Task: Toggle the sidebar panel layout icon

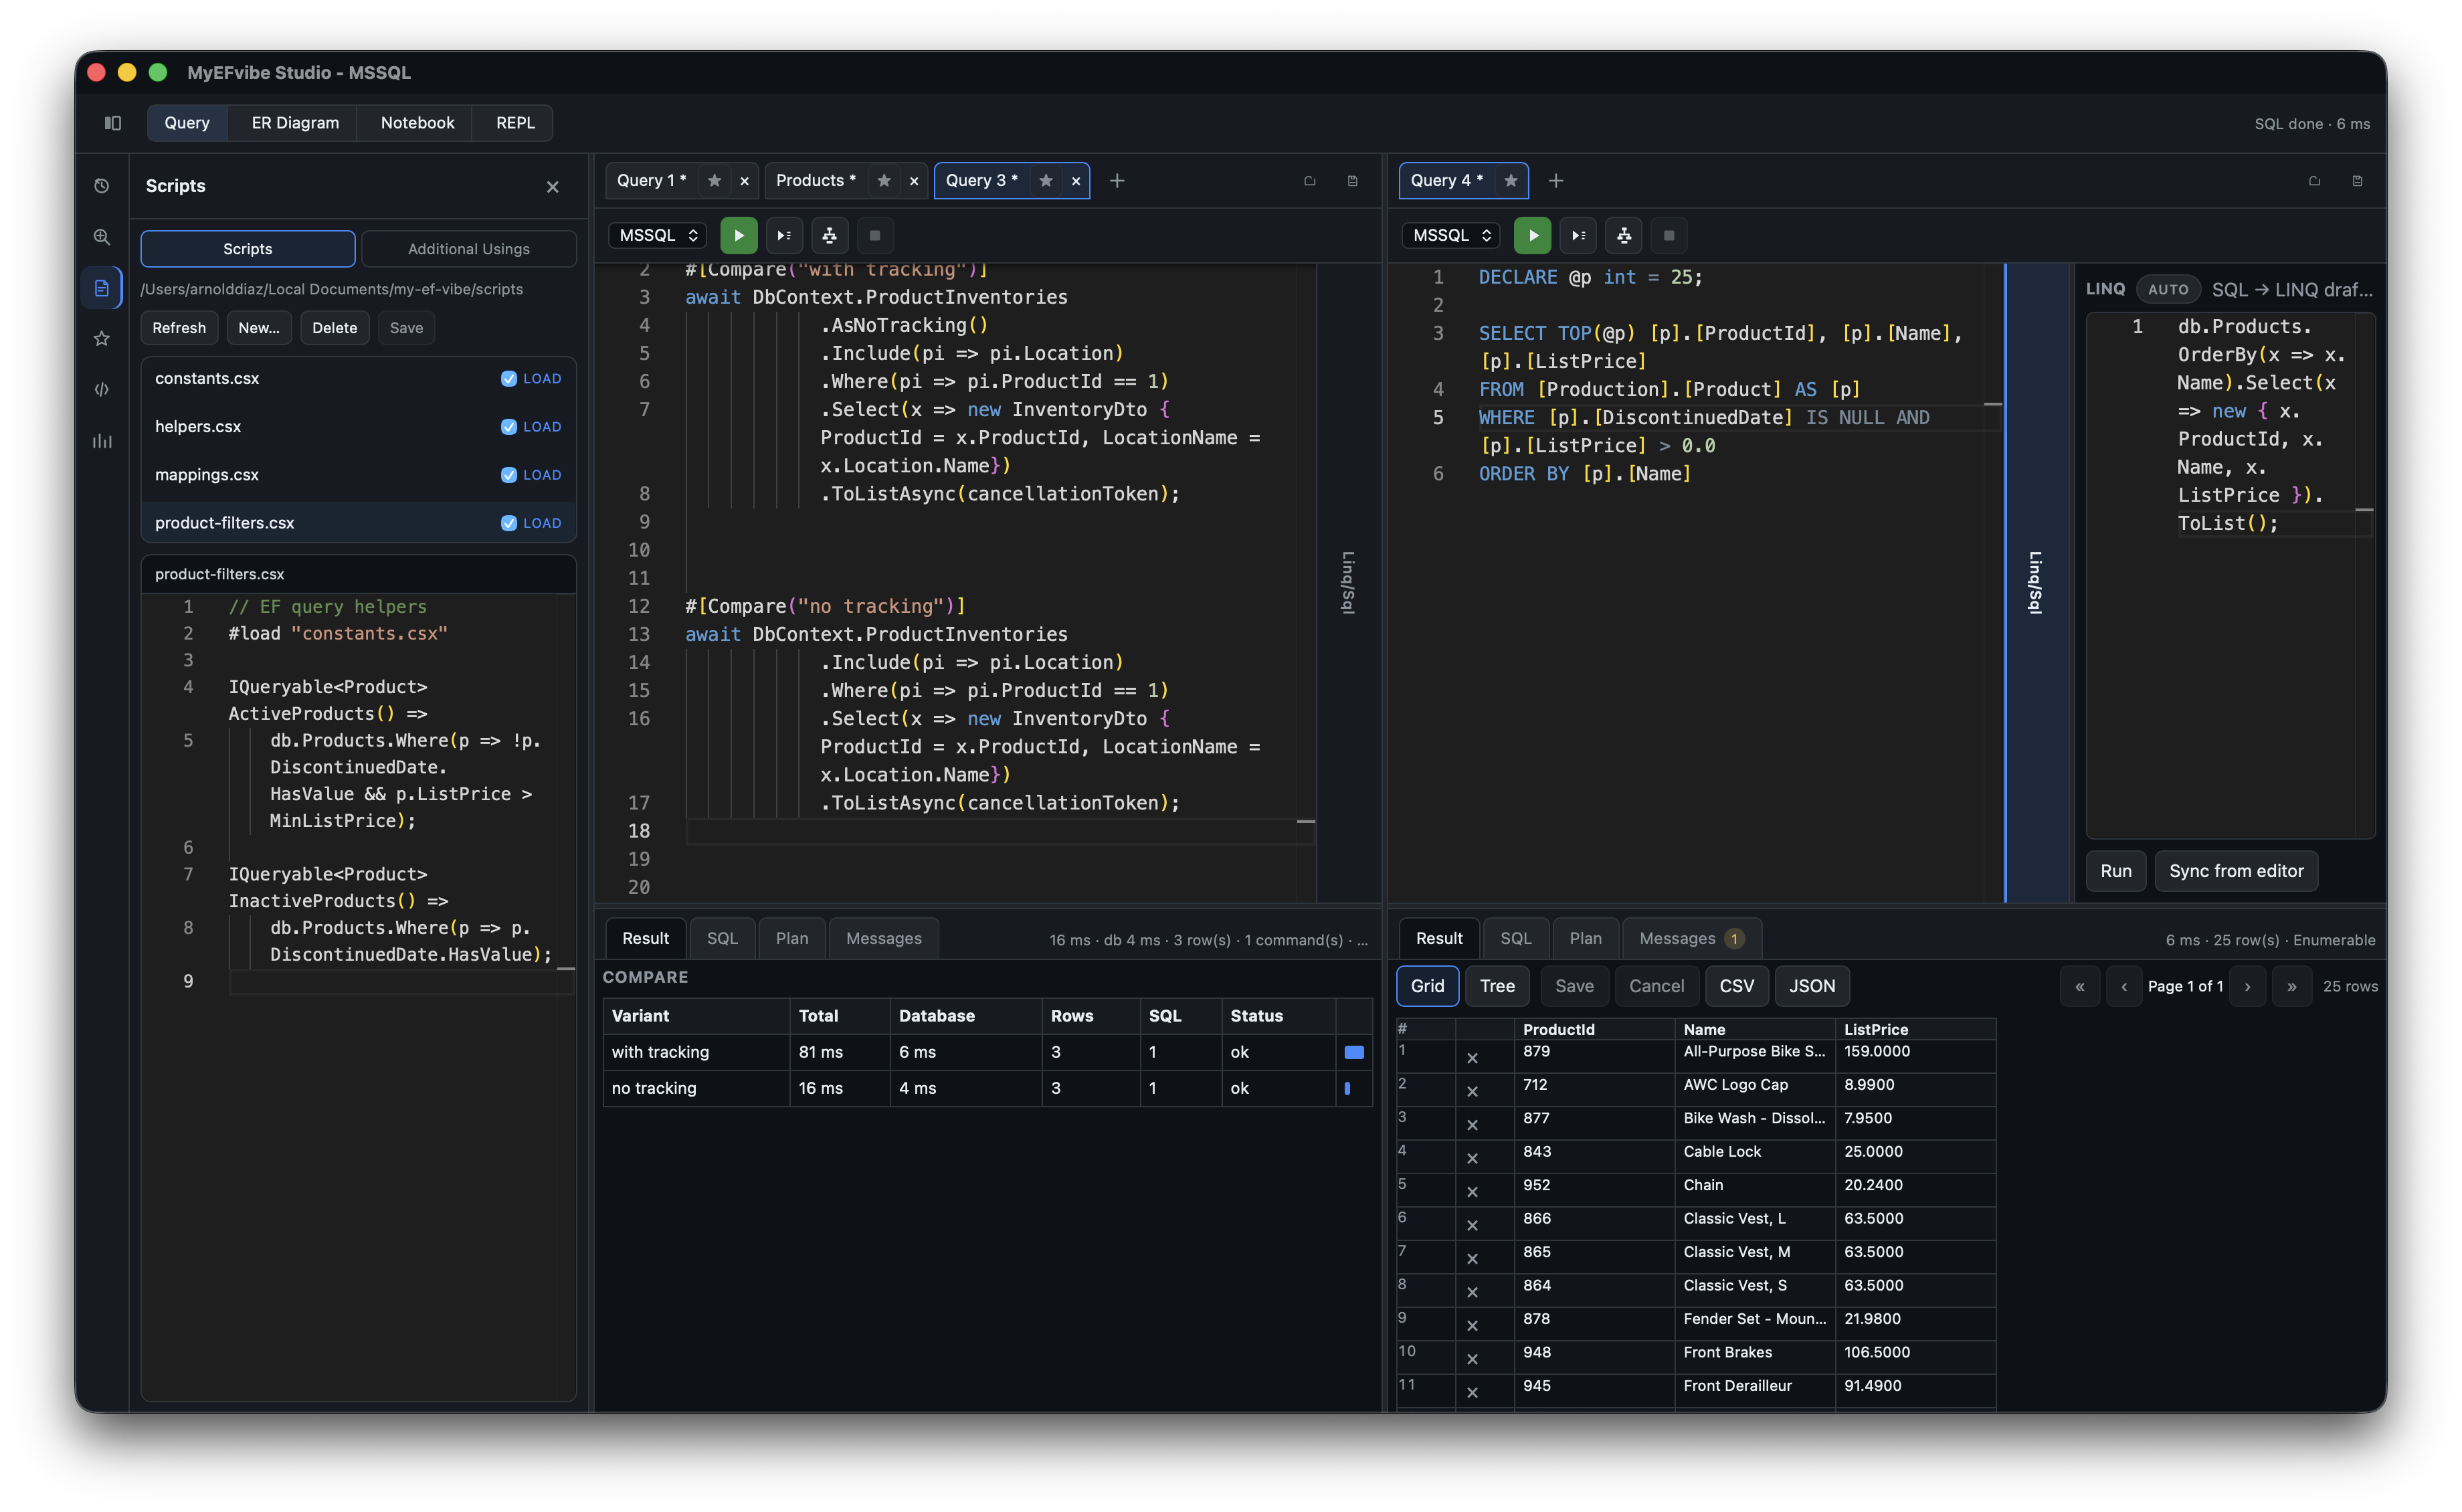Action: tap(113, 123)
